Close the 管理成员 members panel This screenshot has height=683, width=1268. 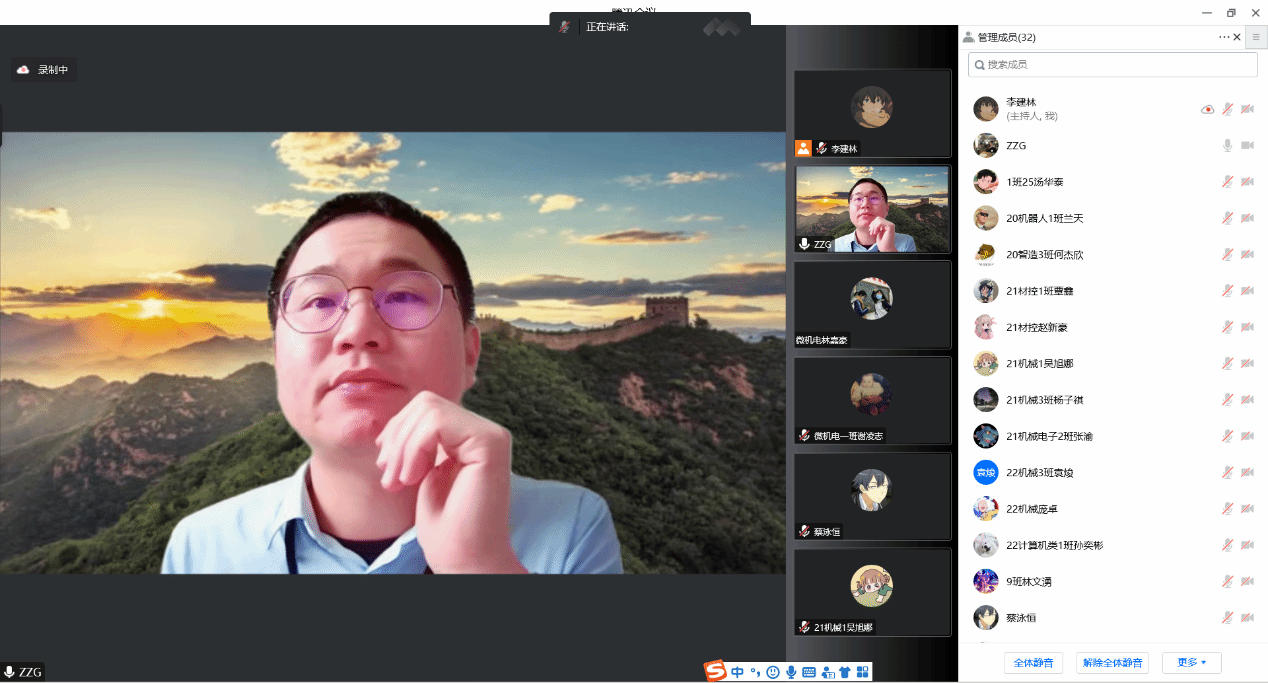click(x=1237, y=37)
